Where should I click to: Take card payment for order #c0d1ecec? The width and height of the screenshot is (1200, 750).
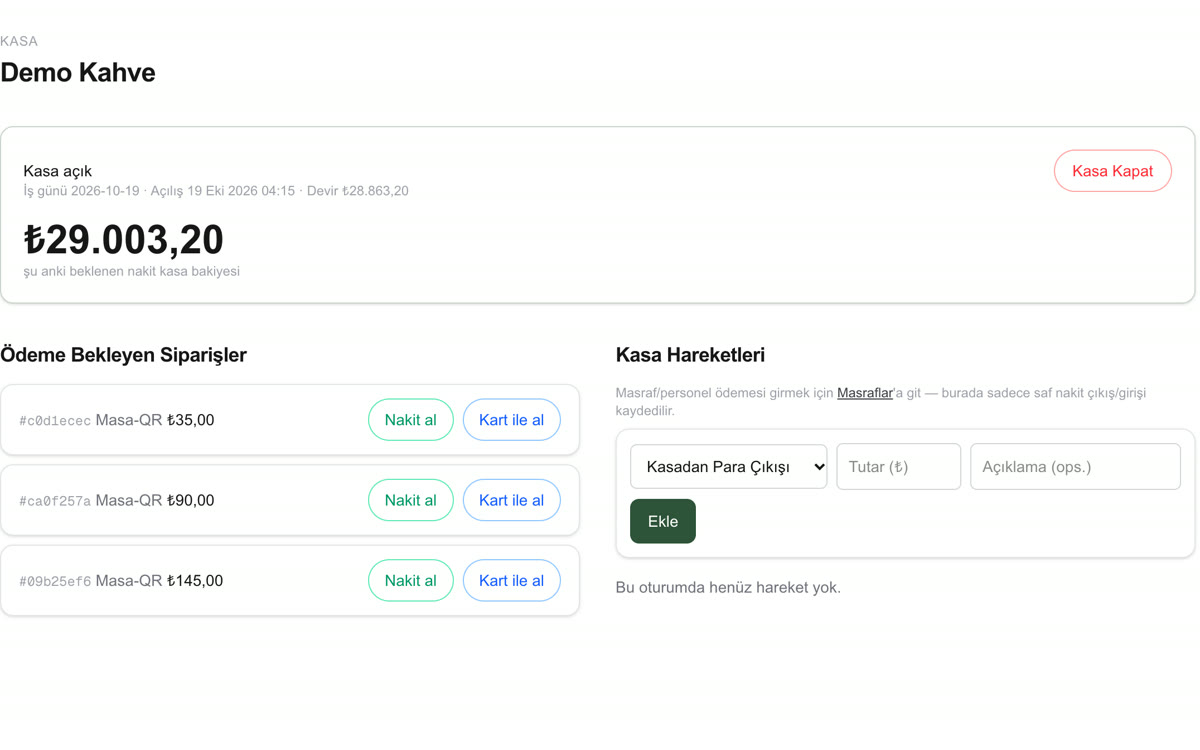[511, 420]
